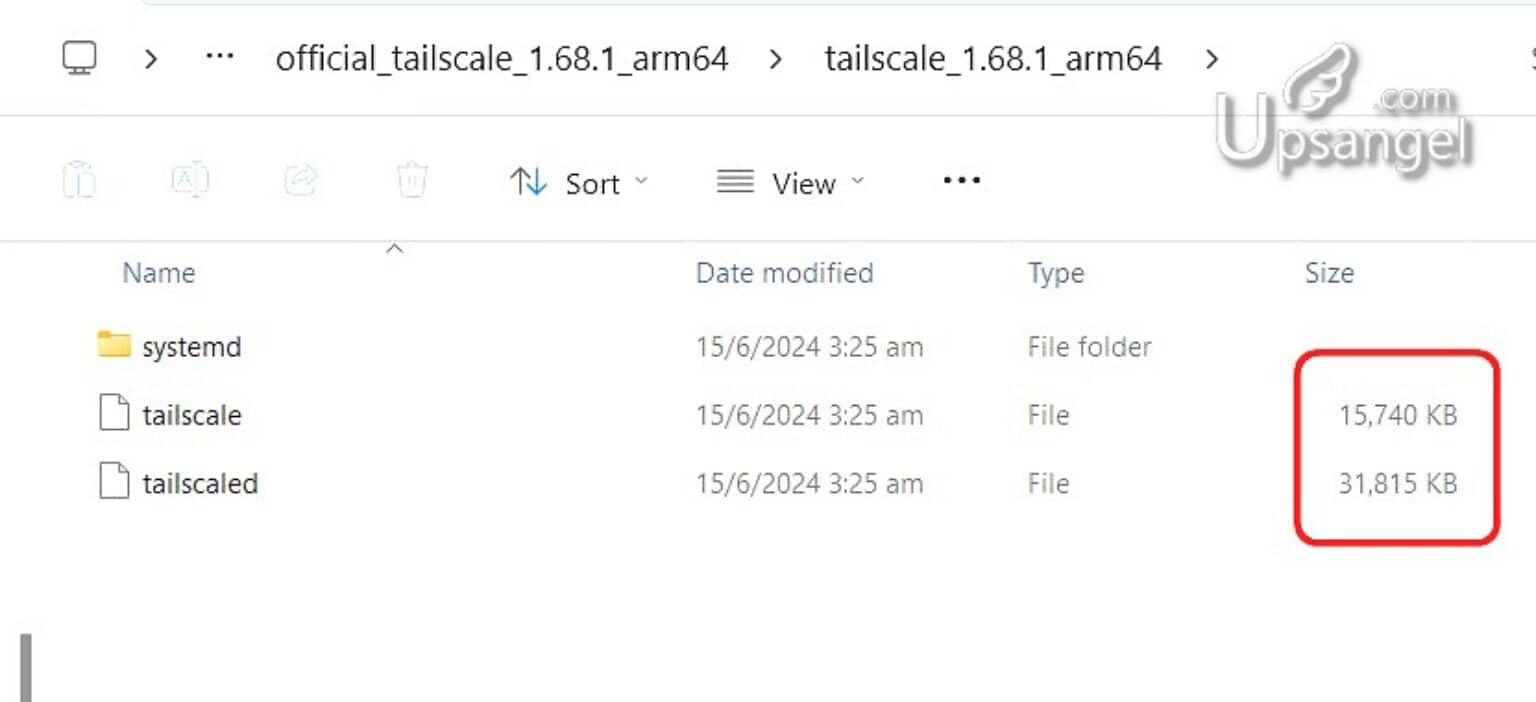Sort files by Date modified column

coord(784,272)
